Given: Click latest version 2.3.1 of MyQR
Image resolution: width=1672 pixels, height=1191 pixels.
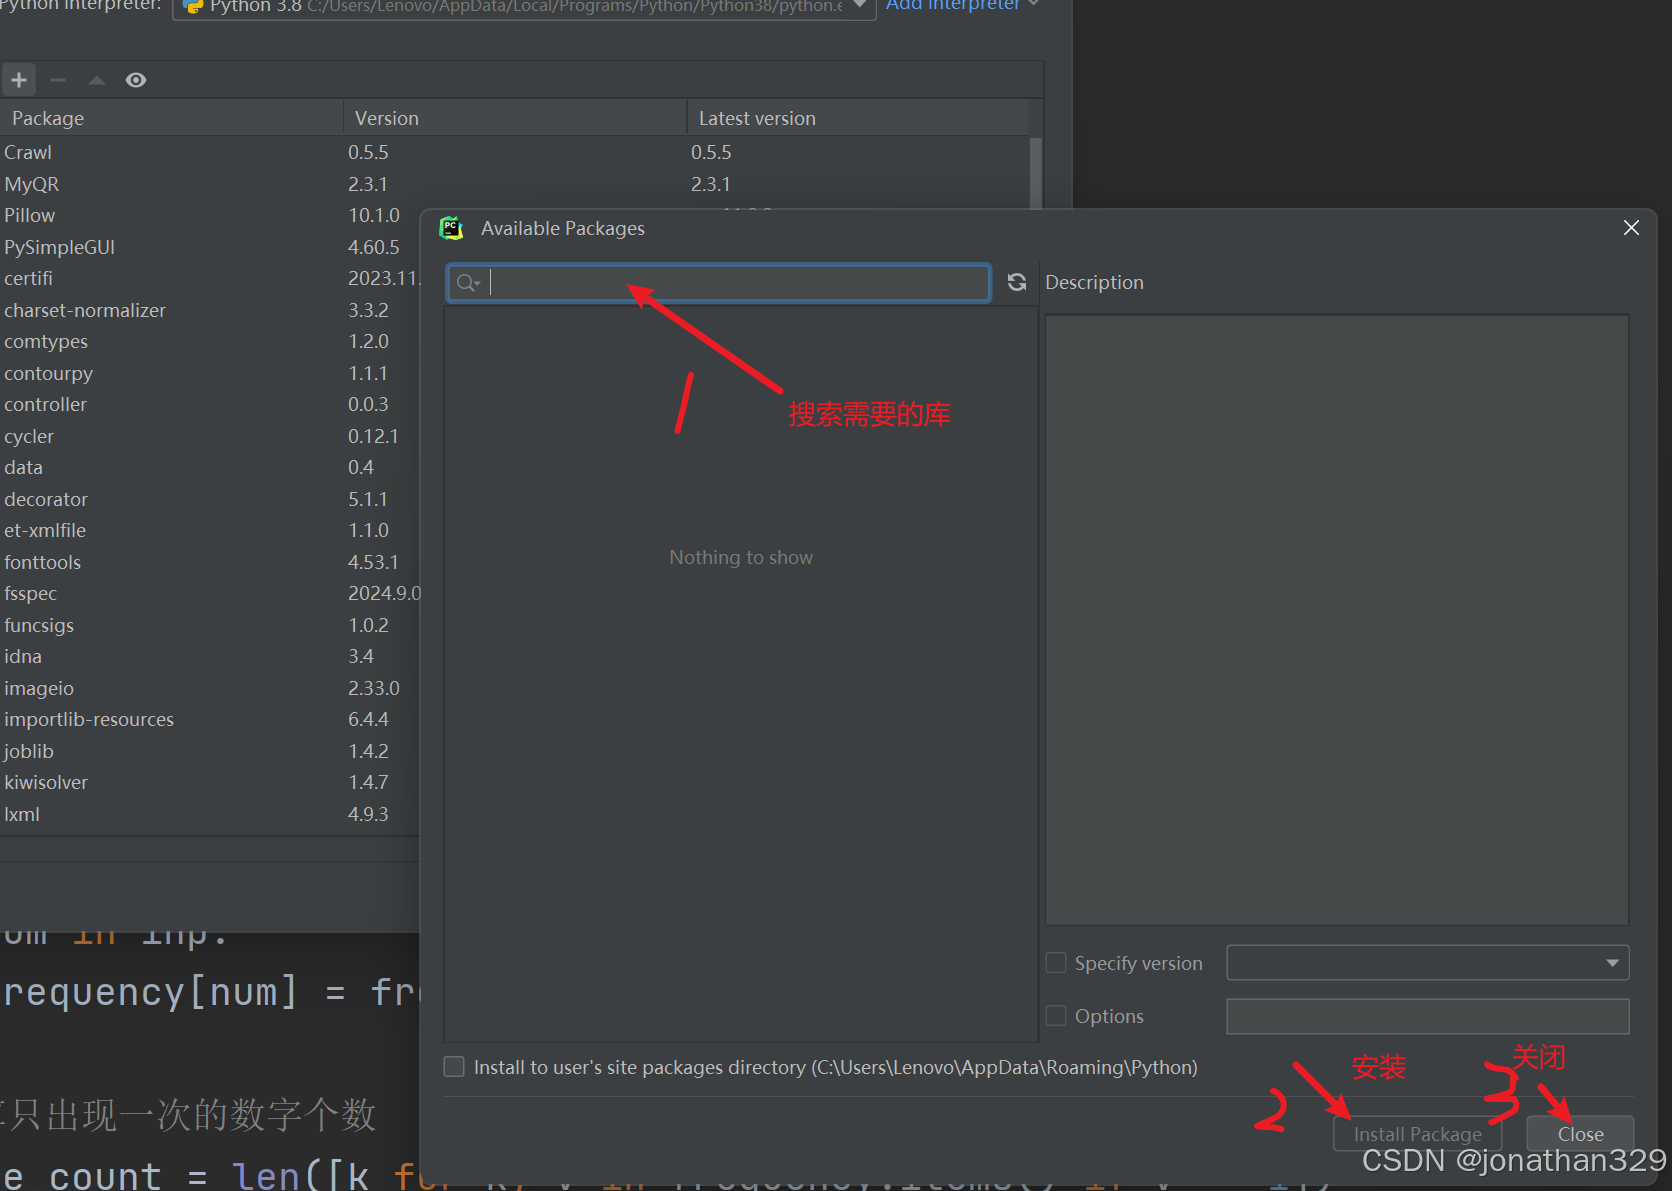Looking at the screenshot, I should click(711, 184).
